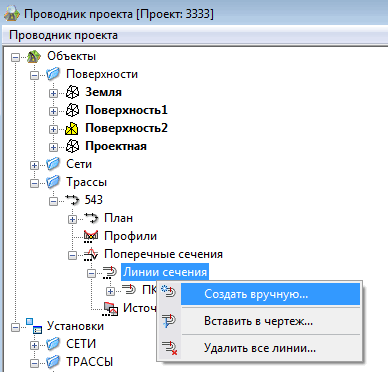Collapse the ТРАССЫ folder under Установки
Image resolution: width=388 pixels, height=372 pixels.
click(x=34, y=363)
